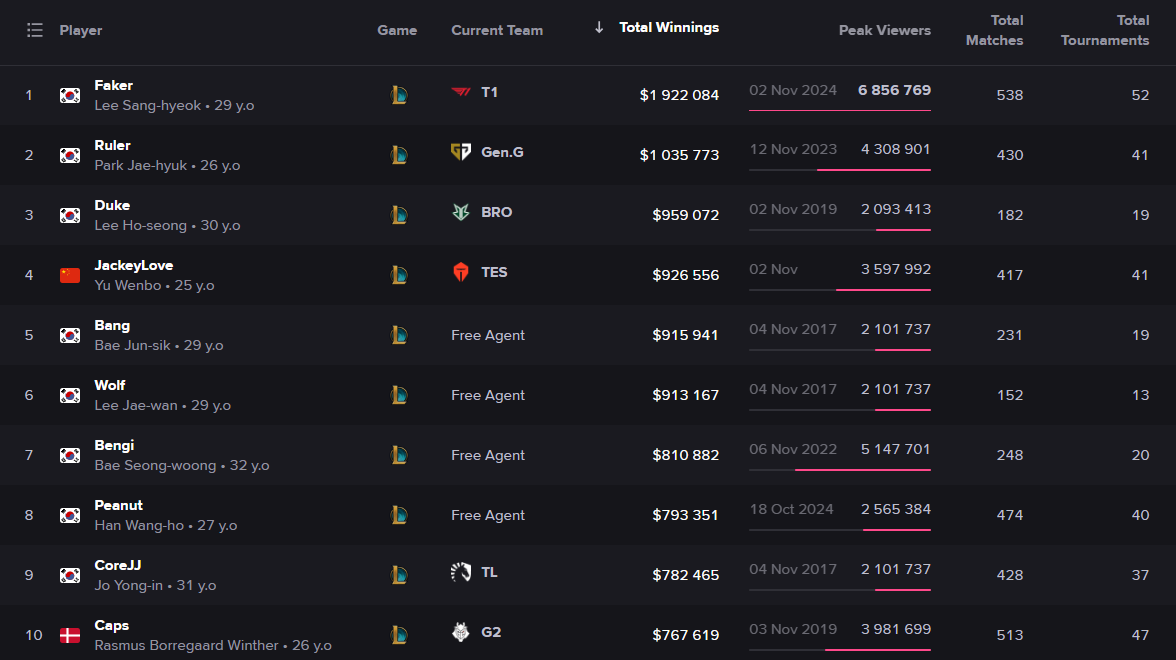Click the Current Team column header
The image size is (1176, 660).
point(497,30)
